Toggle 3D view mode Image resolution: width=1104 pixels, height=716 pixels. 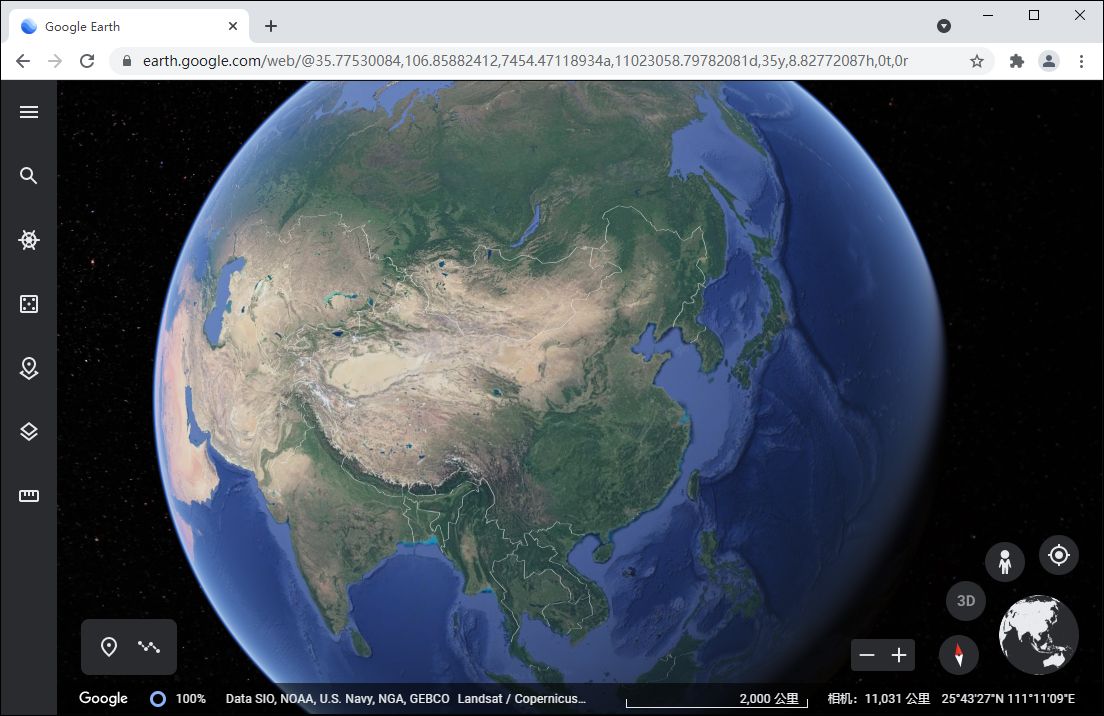pyautogui.click(x=964, y=600)
